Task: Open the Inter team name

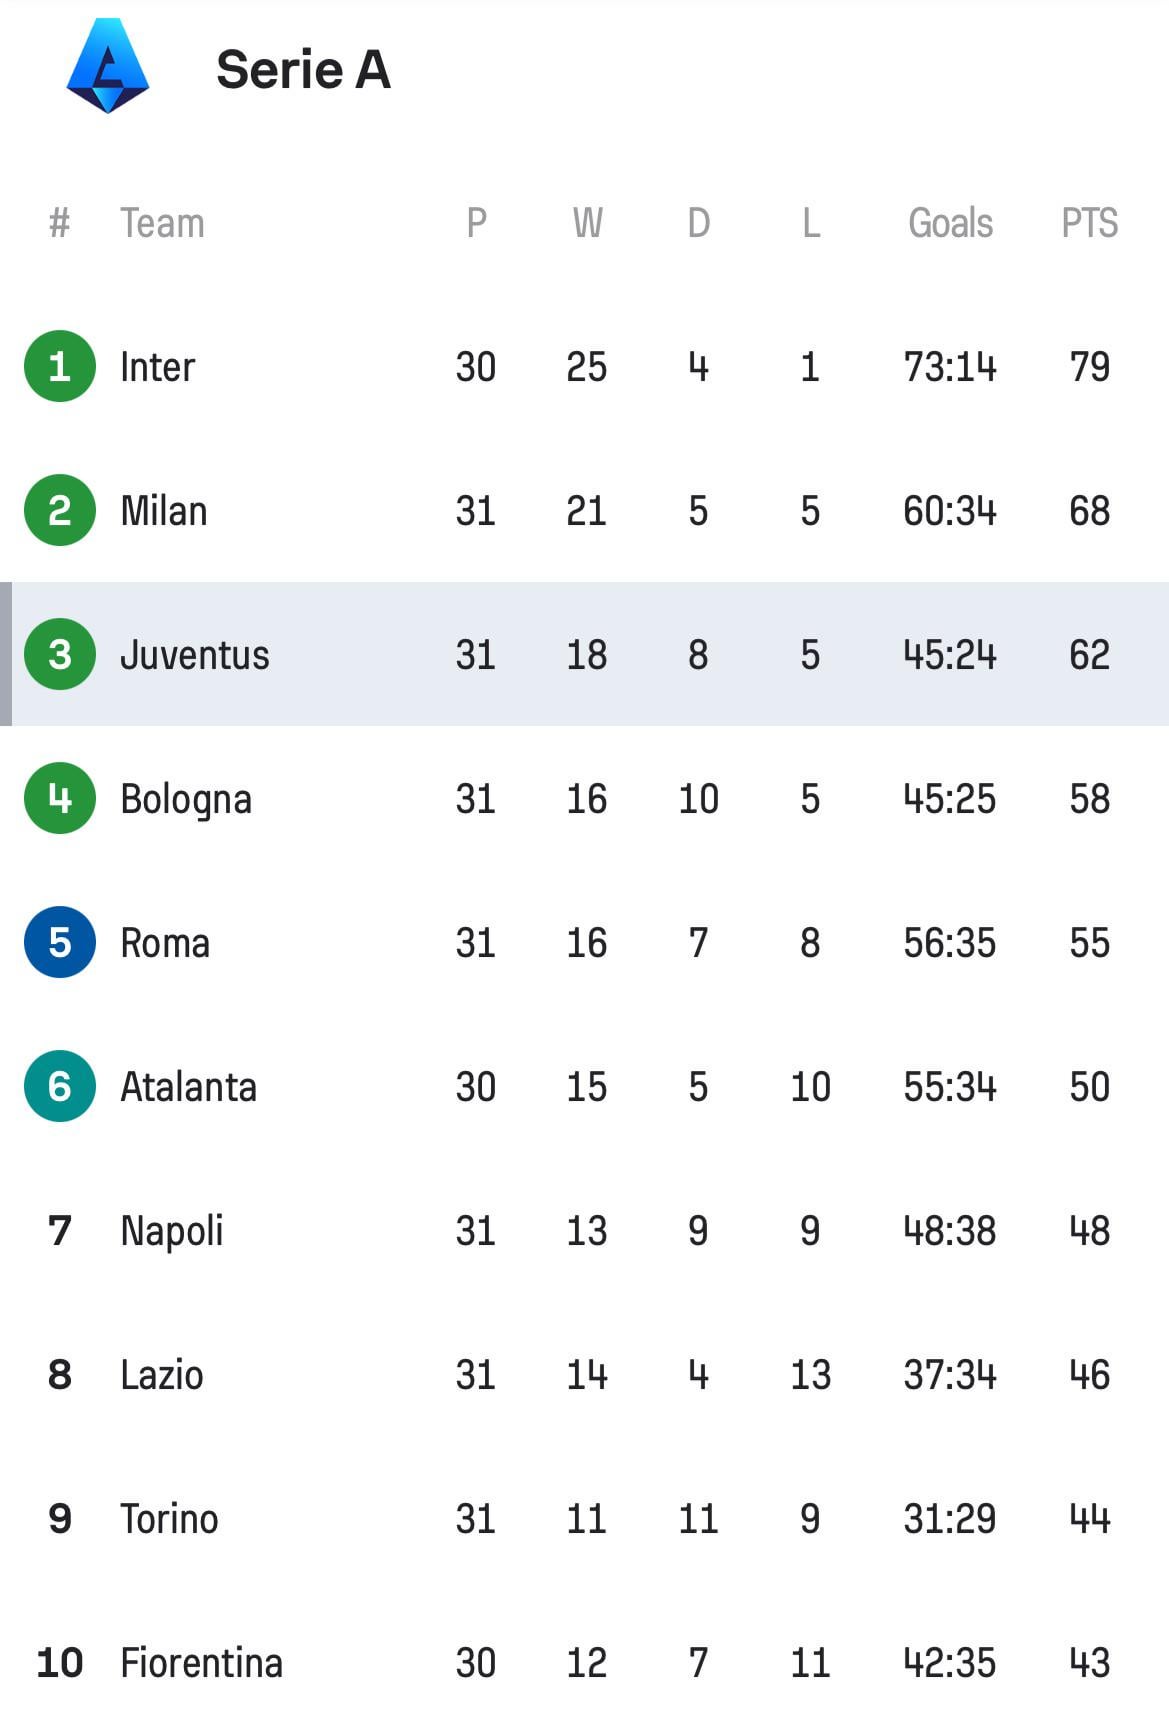Action: [157, 367]
